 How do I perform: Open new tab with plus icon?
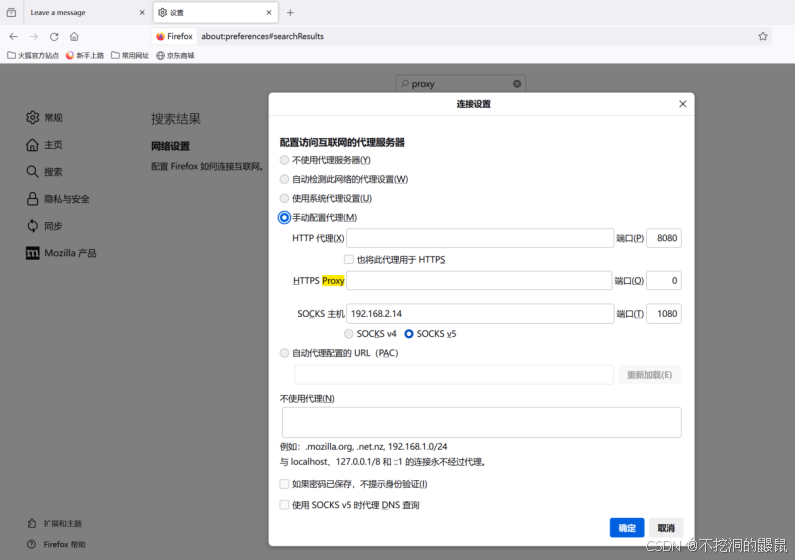click(x=290, y=13)
